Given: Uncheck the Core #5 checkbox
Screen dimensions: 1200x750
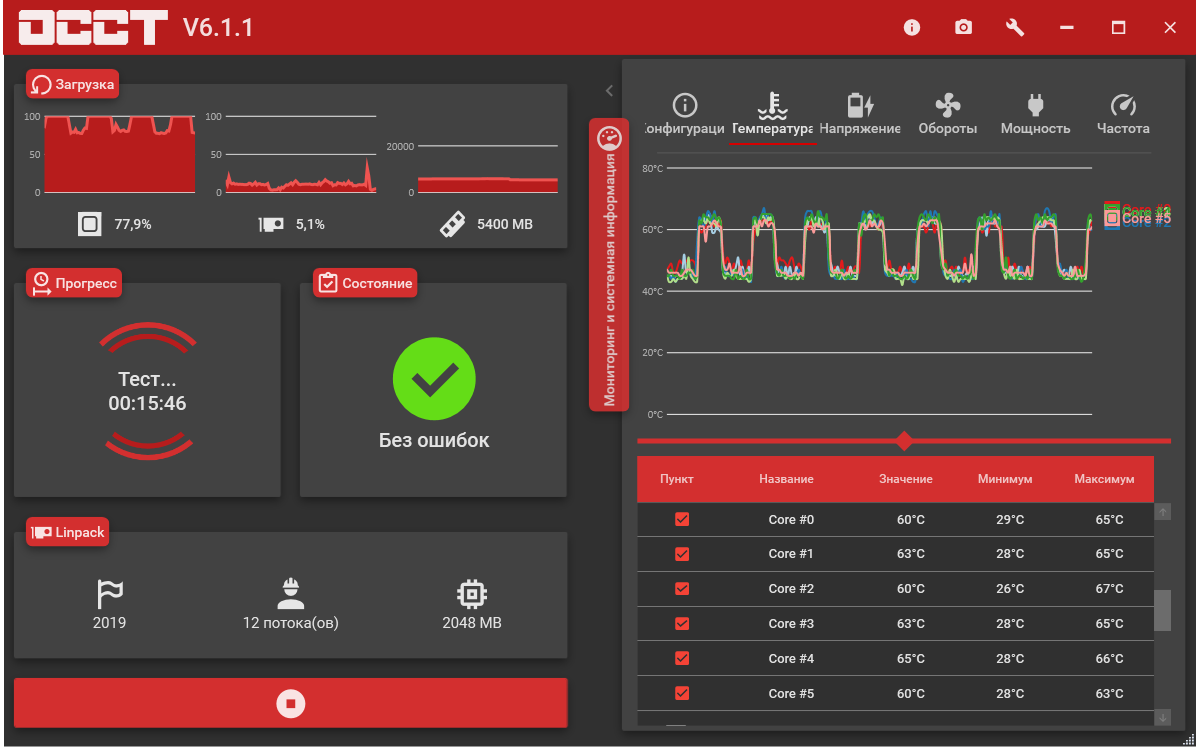Looking at the screenshot, I should point(682,693).
